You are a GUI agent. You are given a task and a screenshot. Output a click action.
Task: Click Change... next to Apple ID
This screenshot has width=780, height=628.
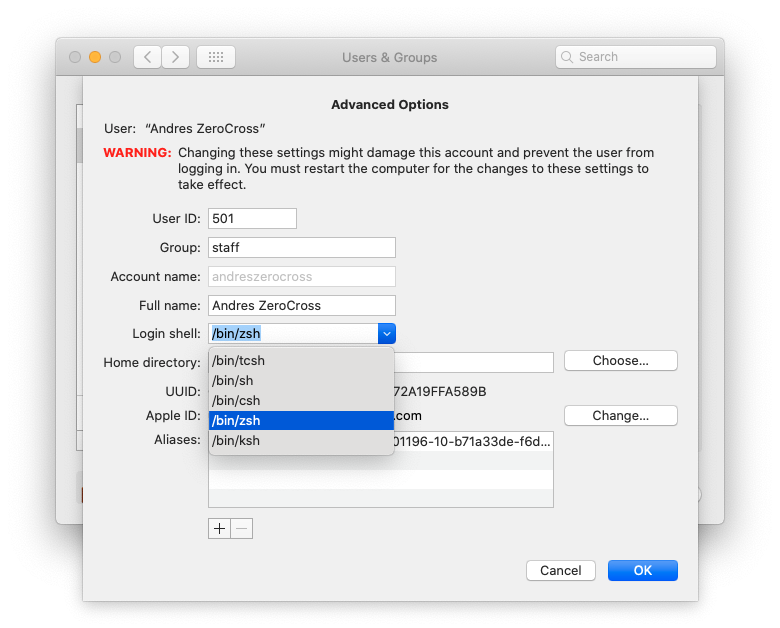[620, 416]
